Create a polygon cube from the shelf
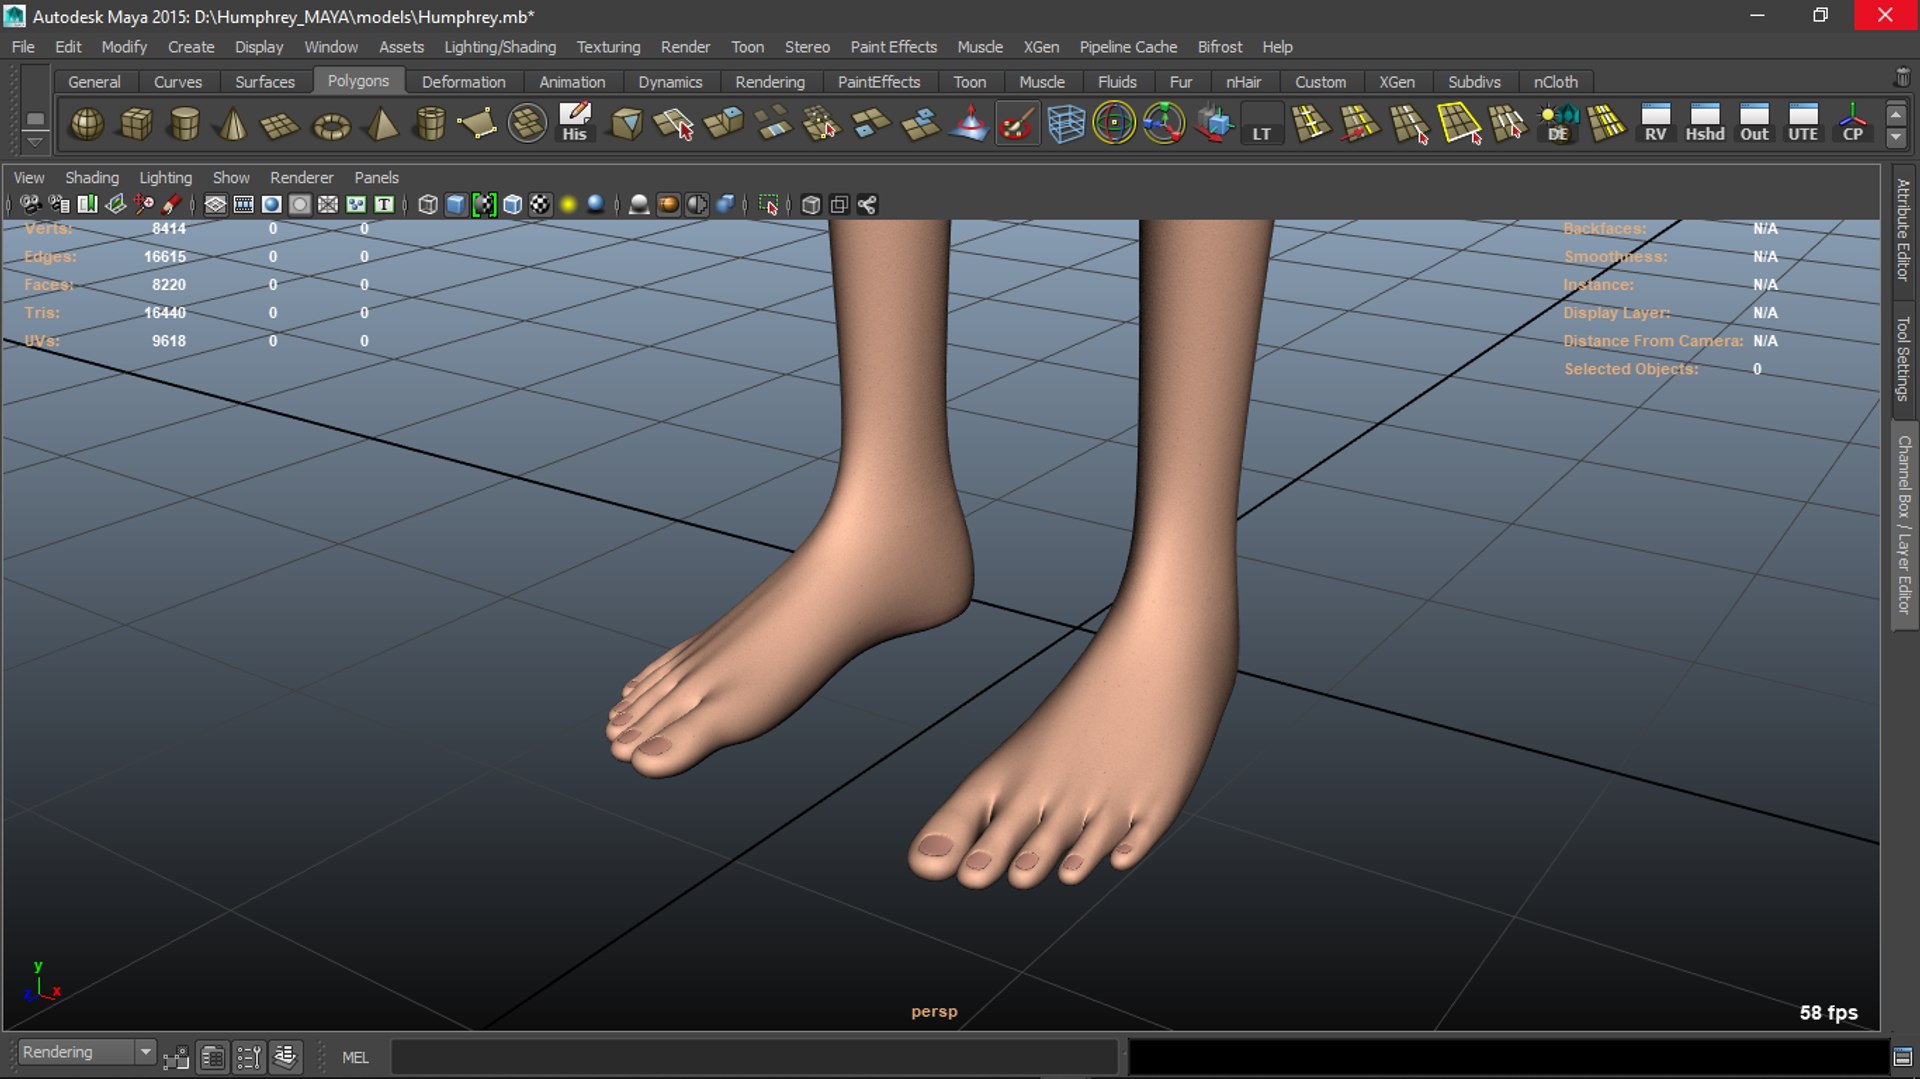The width and height of the screenshot is (1920, 1079). pyautogui.click(x=136, y=124)
